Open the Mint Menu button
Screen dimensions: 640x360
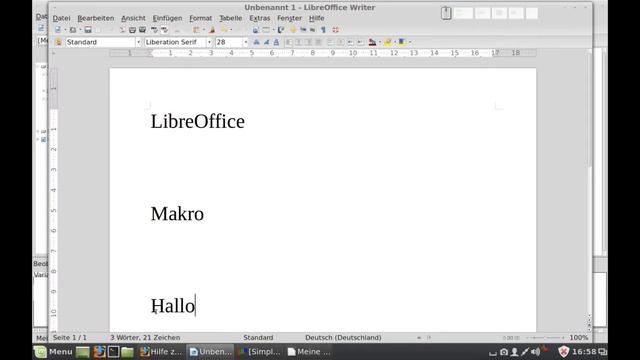pos(53,351)
